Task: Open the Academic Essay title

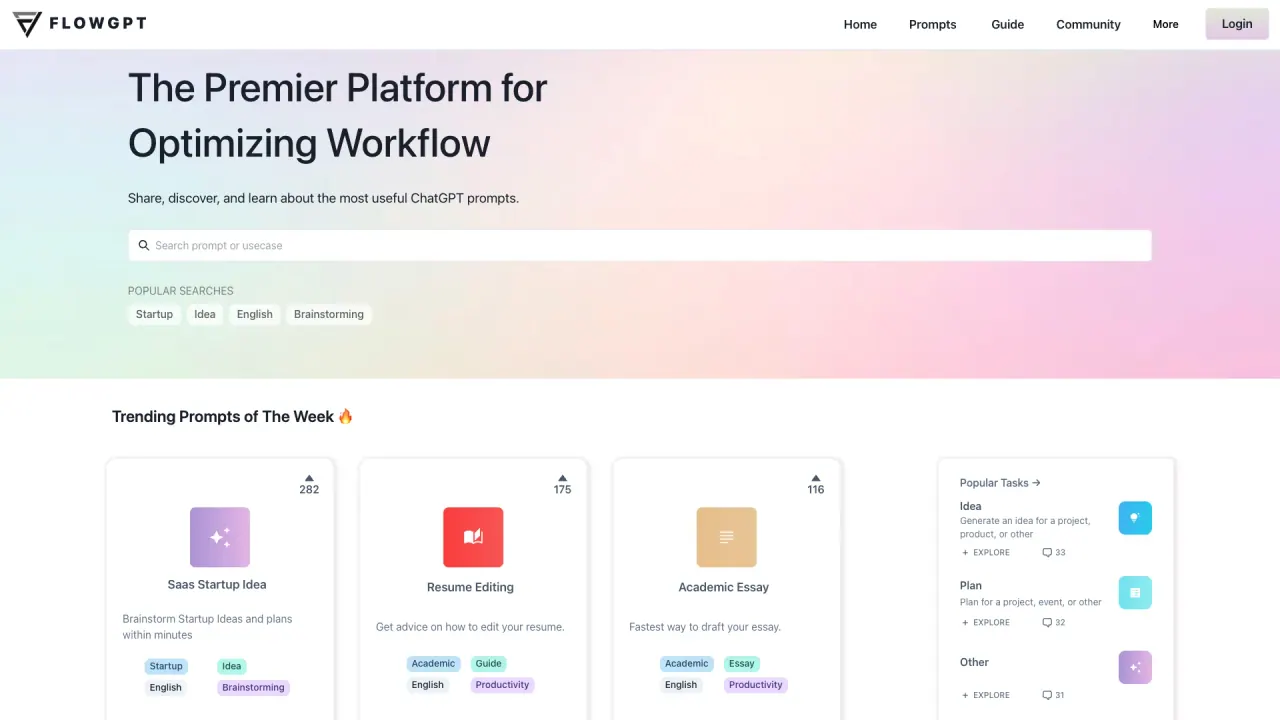Action: click(x=724, y=587)
